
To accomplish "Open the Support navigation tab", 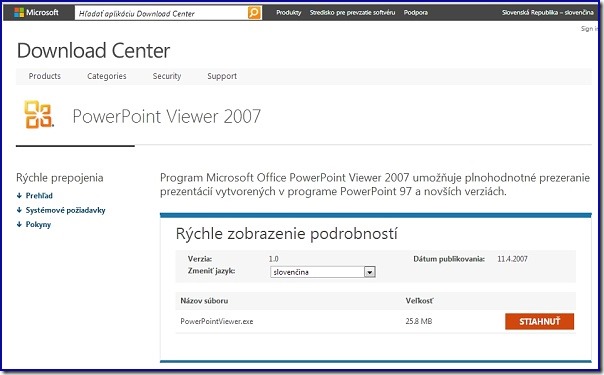I will coord(222,76).
